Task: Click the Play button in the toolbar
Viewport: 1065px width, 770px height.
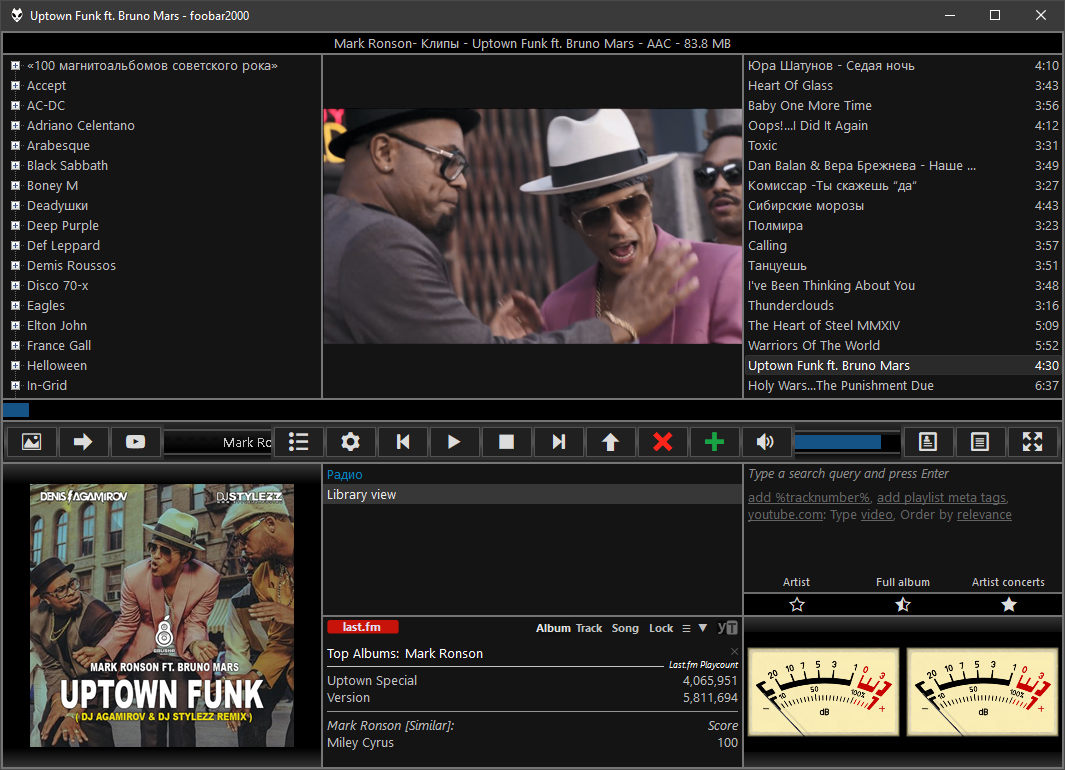Action: pyautogui.click(x=454, y=442)
